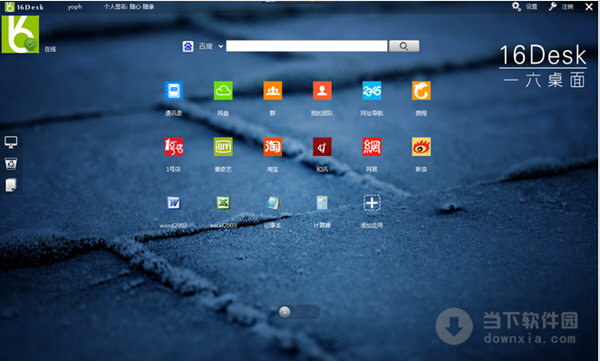
Task: Launch the dark red 和讯 icon
Action: [x=322, y=147]
